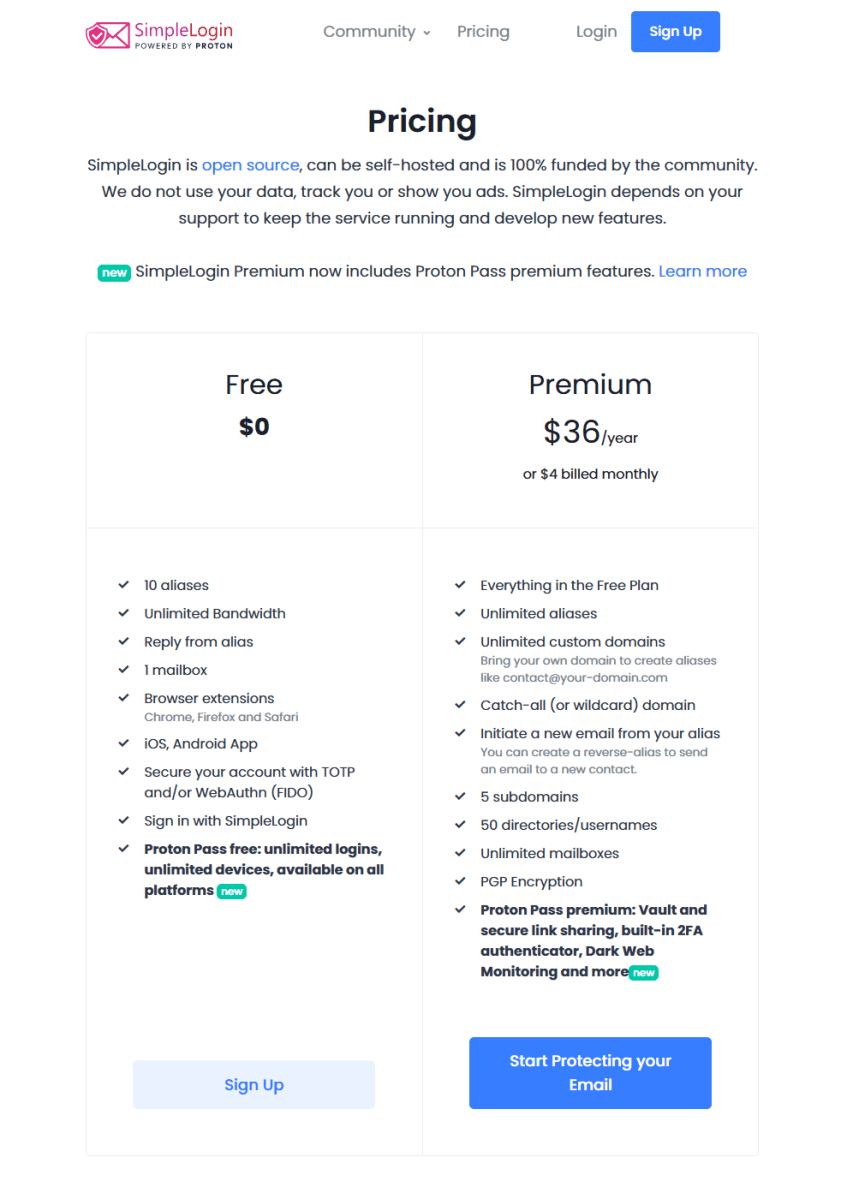Viewport: 847px width, 1199px height.
Task: Click the Sign Up button in the header
Action: point(675,31)
